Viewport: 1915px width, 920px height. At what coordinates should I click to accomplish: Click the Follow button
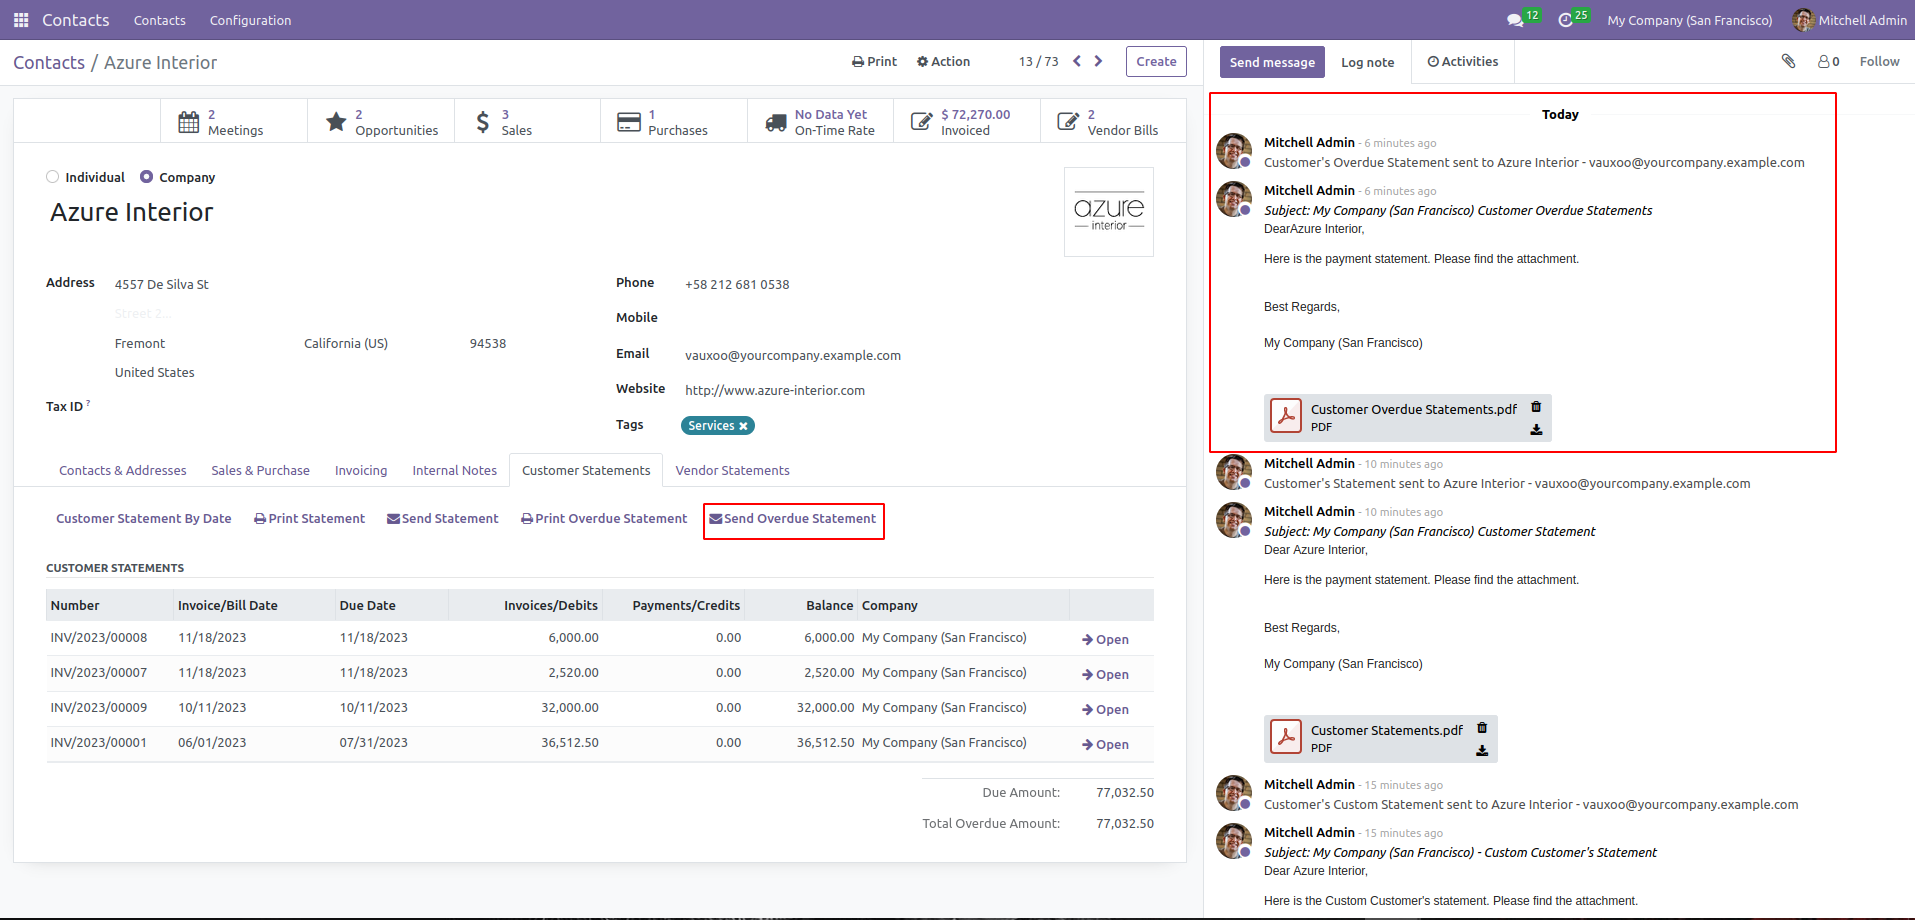tap(1879, 61)
